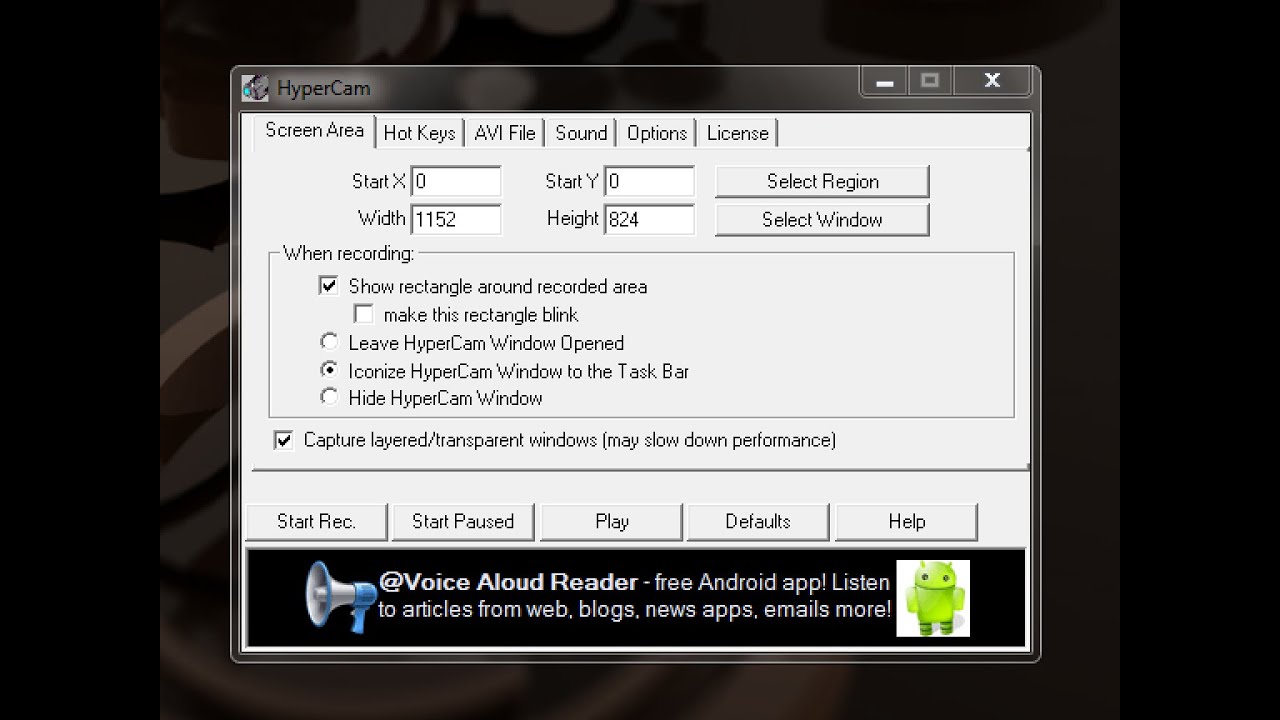Click the "When recording:" group label
Screen dimensions: 1280x720
click(x=348, y=253)
